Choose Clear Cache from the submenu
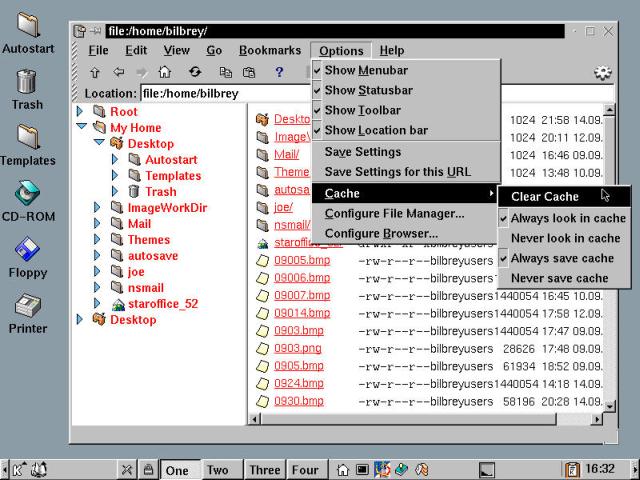 pyautogui.click(x=545, y=196)
